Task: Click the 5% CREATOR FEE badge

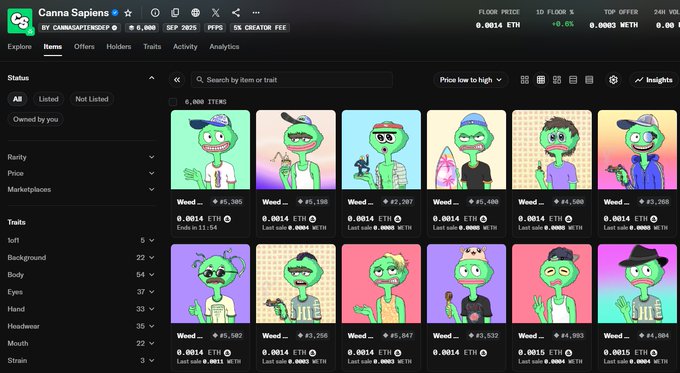Action: (x=260, y=28)
